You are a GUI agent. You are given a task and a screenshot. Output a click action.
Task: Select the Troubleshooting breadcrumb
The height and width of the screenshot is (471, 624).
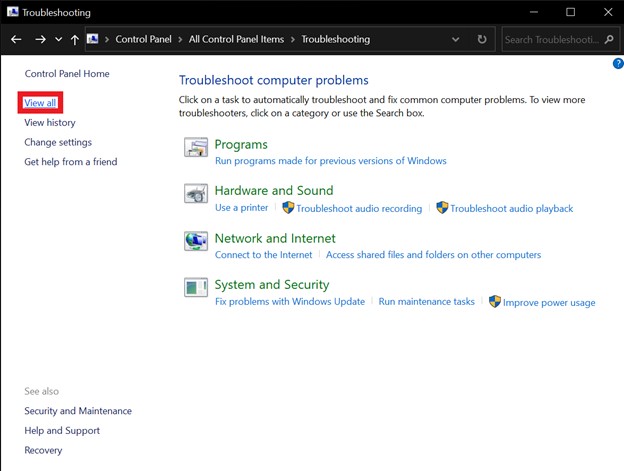click(335, 39)
